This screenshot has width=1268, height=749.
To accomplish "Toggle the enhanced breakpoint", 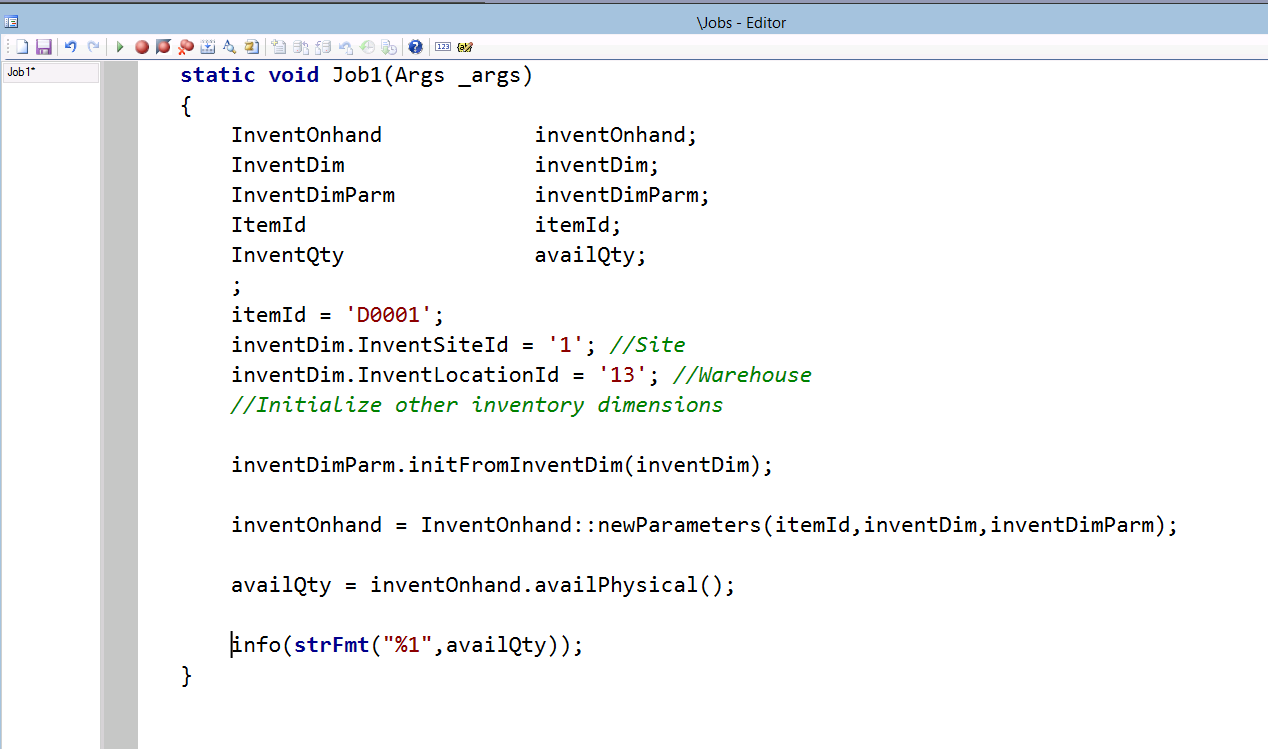I will point(164,47).
